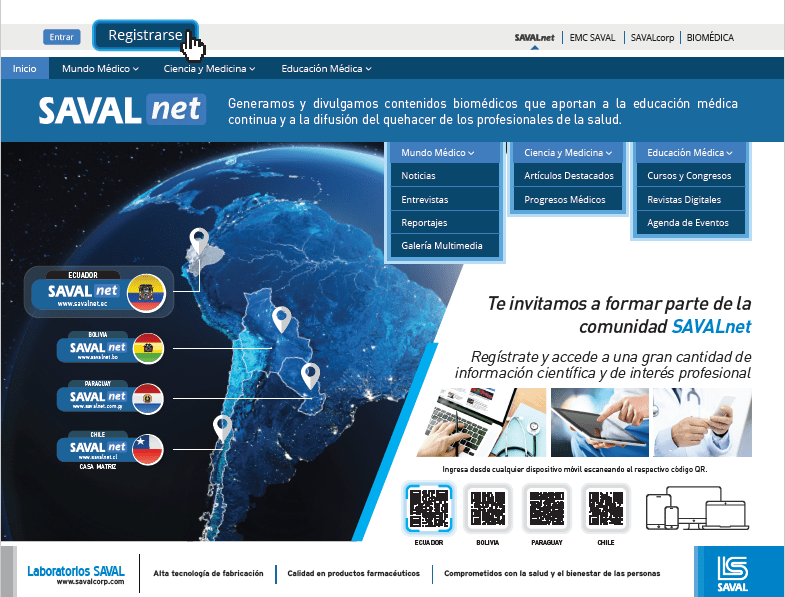Screen dimensions: 785x597
Task: Open the EMC SAVAL link
Action: (592, 37)
